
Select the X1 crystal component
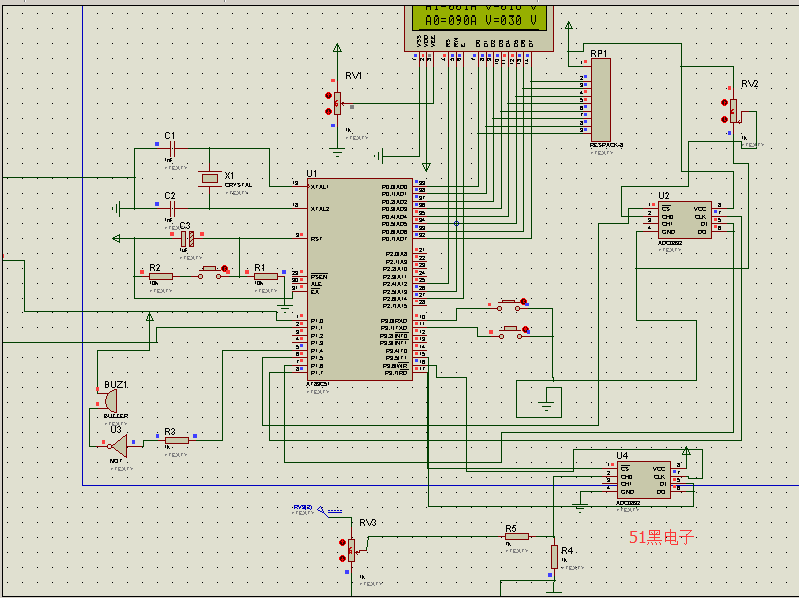209,178
